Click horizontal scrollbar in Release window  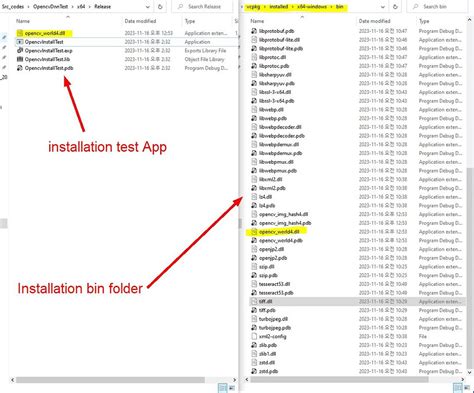coord(110,380)
